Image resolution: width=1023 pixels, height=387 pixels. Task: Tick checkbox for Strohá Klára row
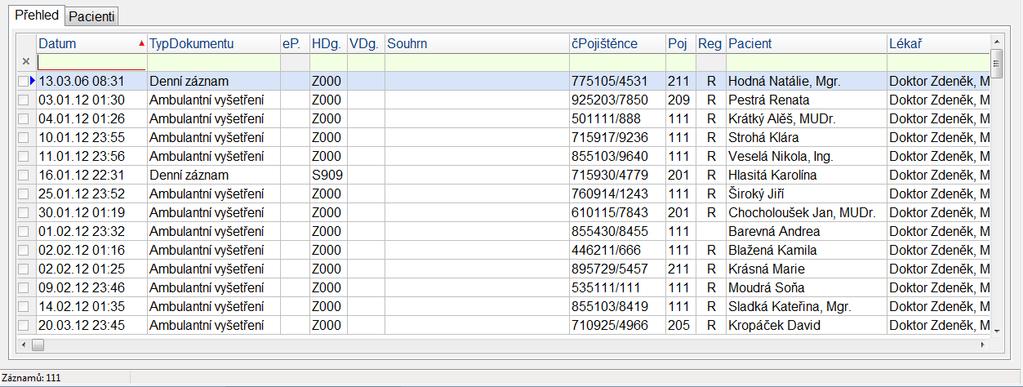[23, 138]
